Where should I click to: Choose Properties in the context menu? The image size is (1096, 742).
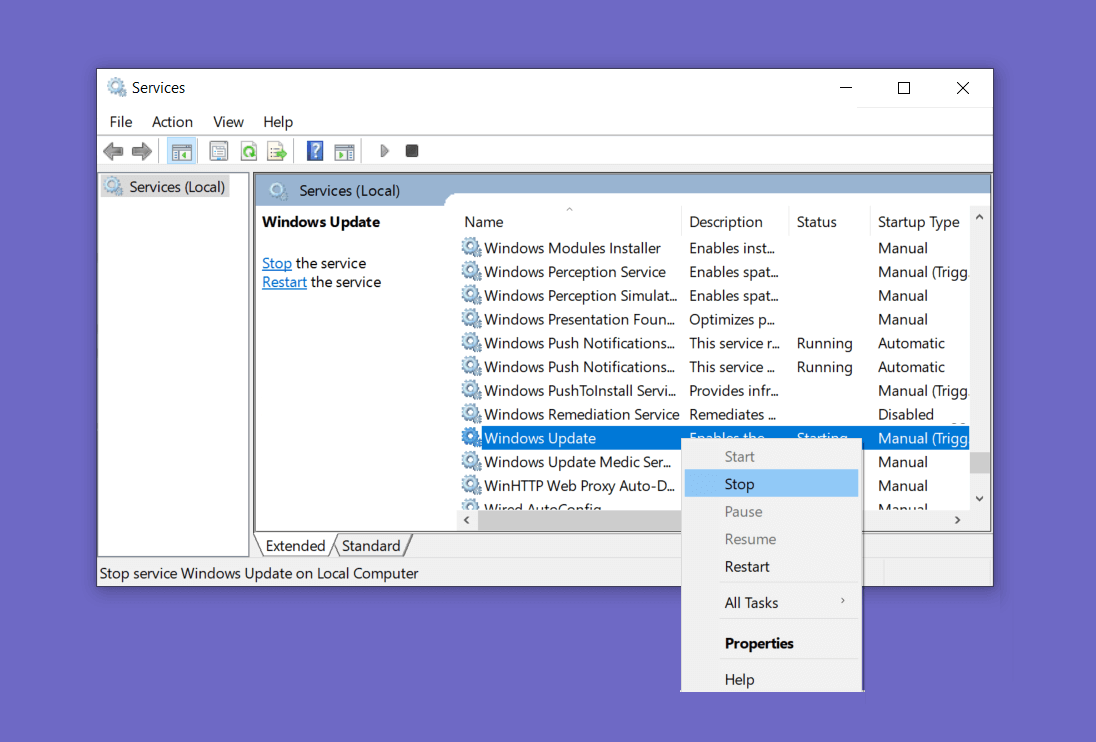[771, 643]
